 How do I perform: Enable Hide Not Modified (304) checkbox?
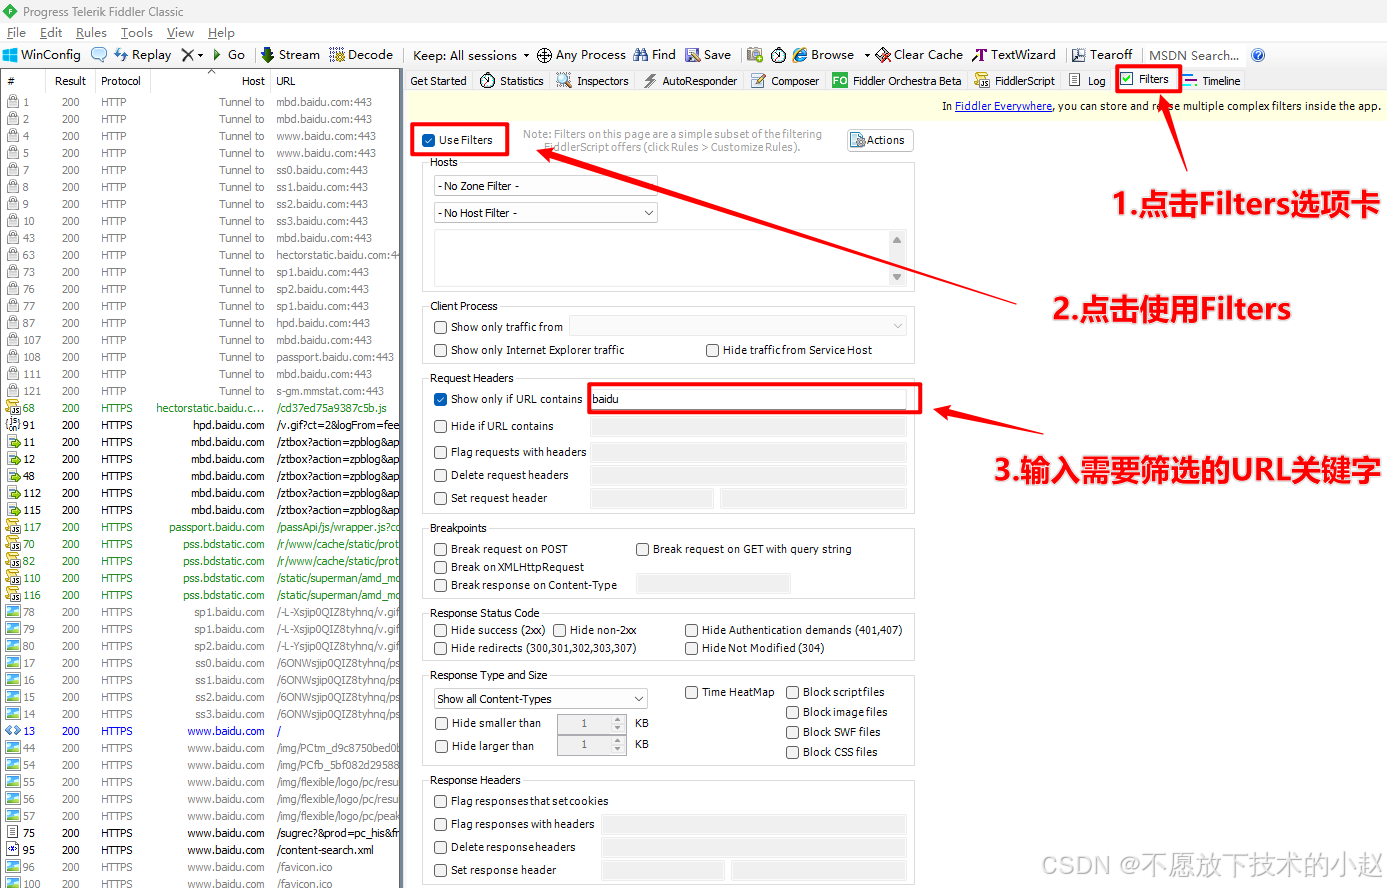pyautogui.click(x=691, y=648)
